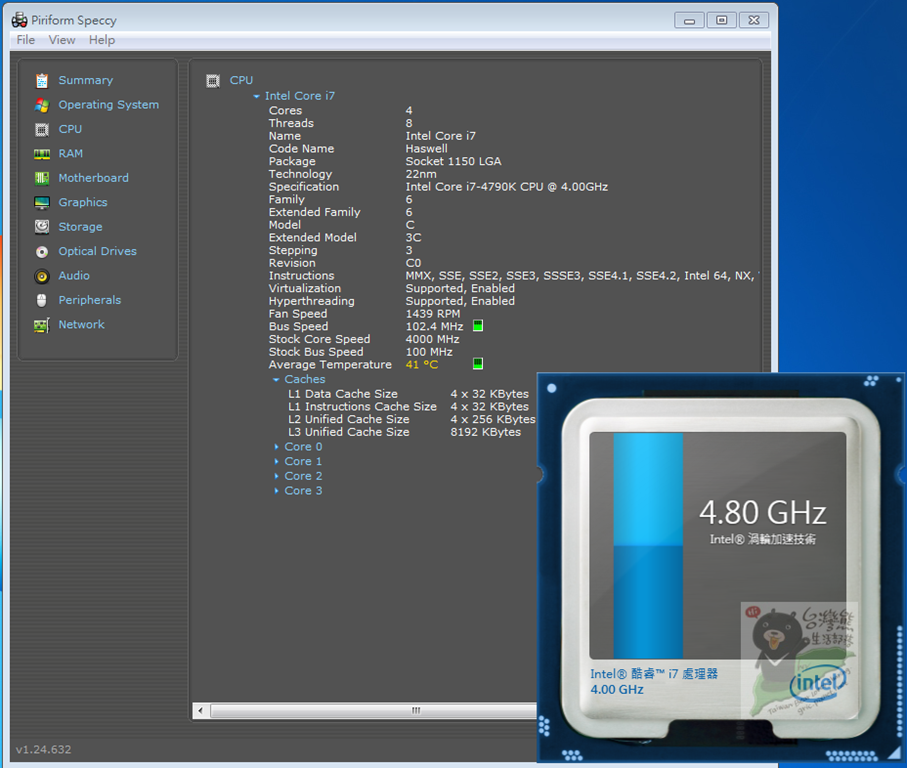Open the Operating System section

point(109,105)
